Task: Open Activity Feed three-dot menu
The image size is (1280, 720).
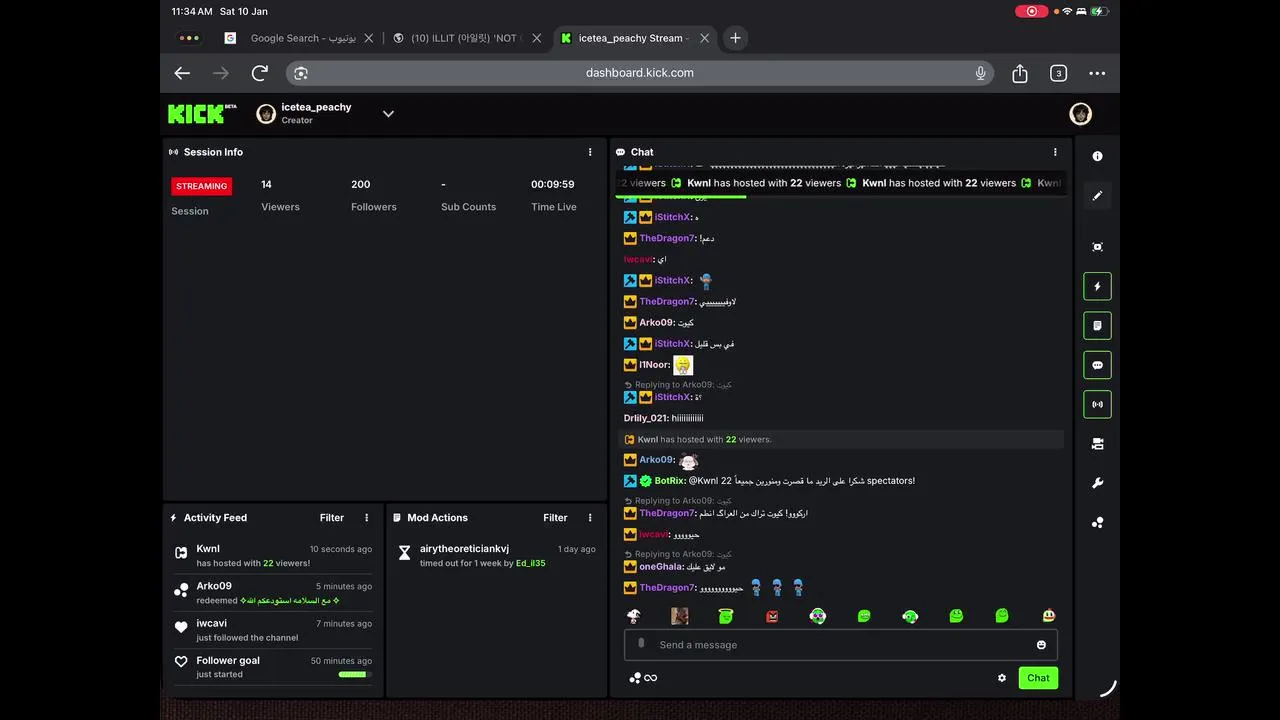Action: [366, 518]
